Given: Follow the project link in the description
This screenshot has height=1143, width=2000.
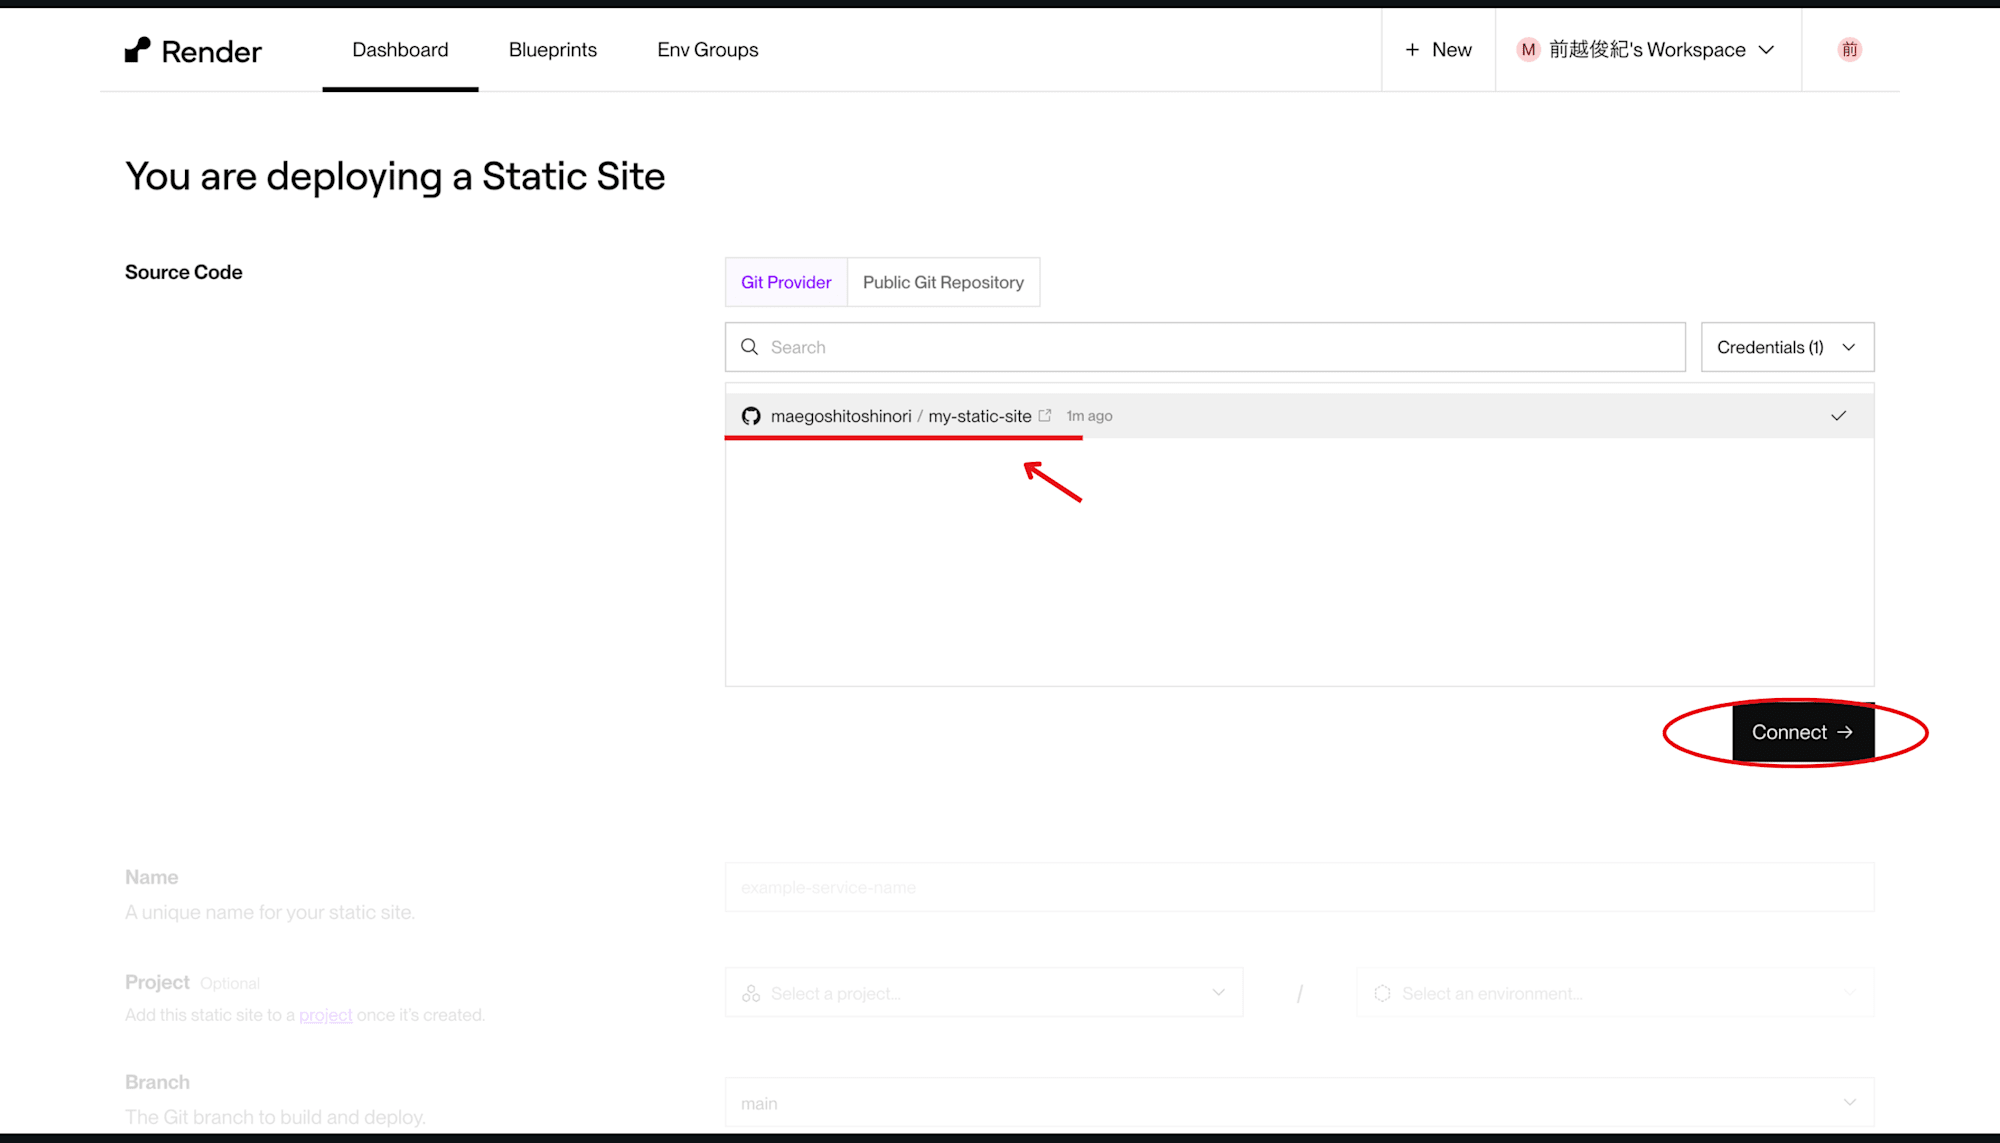Looking at the screenshot, I should pyautogui.click(x=326, y=1015).
